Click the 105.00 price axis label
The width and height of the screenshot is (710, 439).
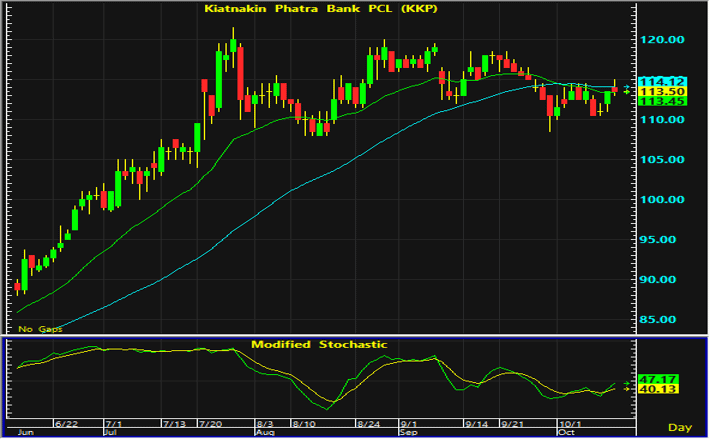tap(662, 160)
